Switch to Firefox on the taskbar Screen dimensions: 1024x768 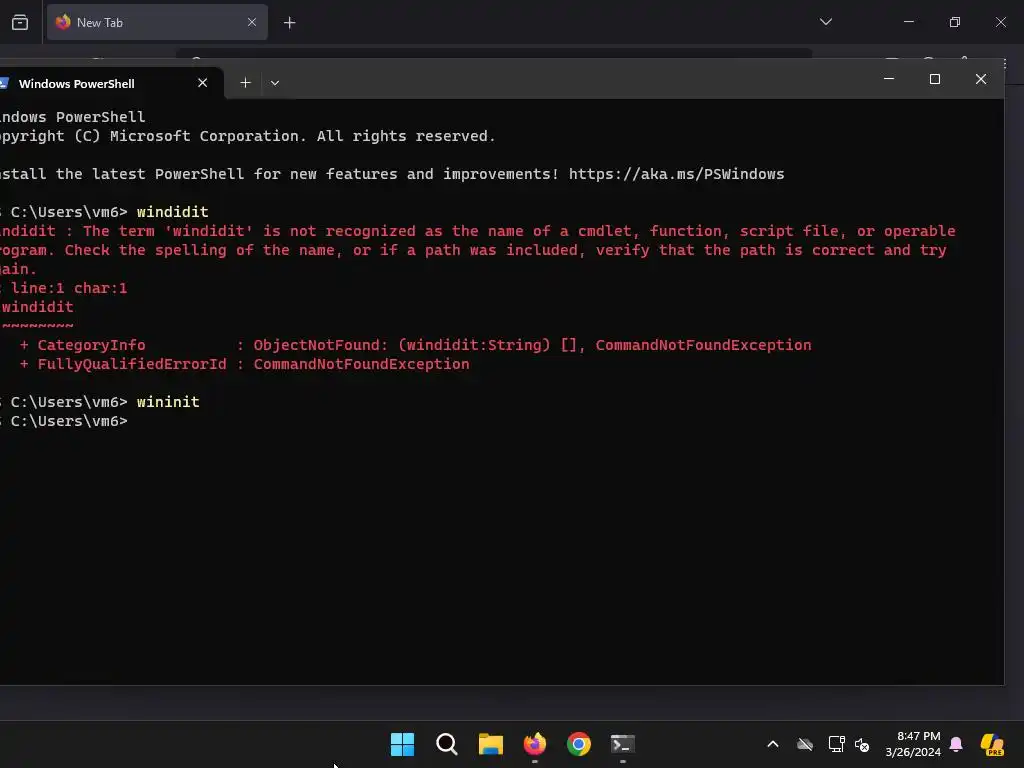click(x=535, y=744)
